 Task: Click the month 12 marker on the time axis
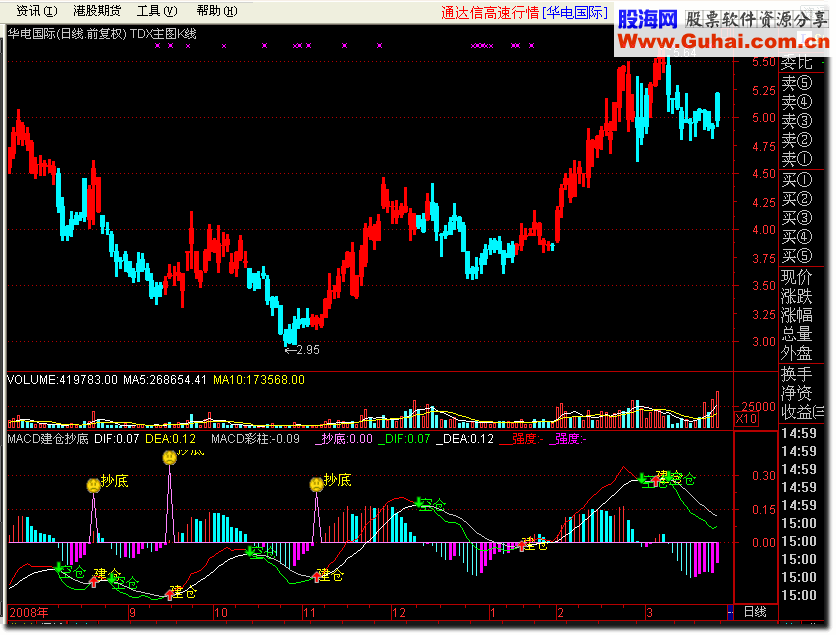(x=399, y=613)
